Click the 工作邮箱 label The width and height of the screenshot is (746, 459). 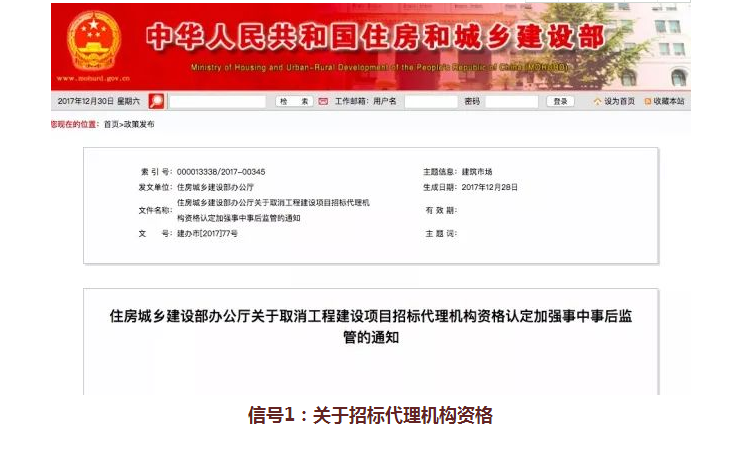[352, 101]
